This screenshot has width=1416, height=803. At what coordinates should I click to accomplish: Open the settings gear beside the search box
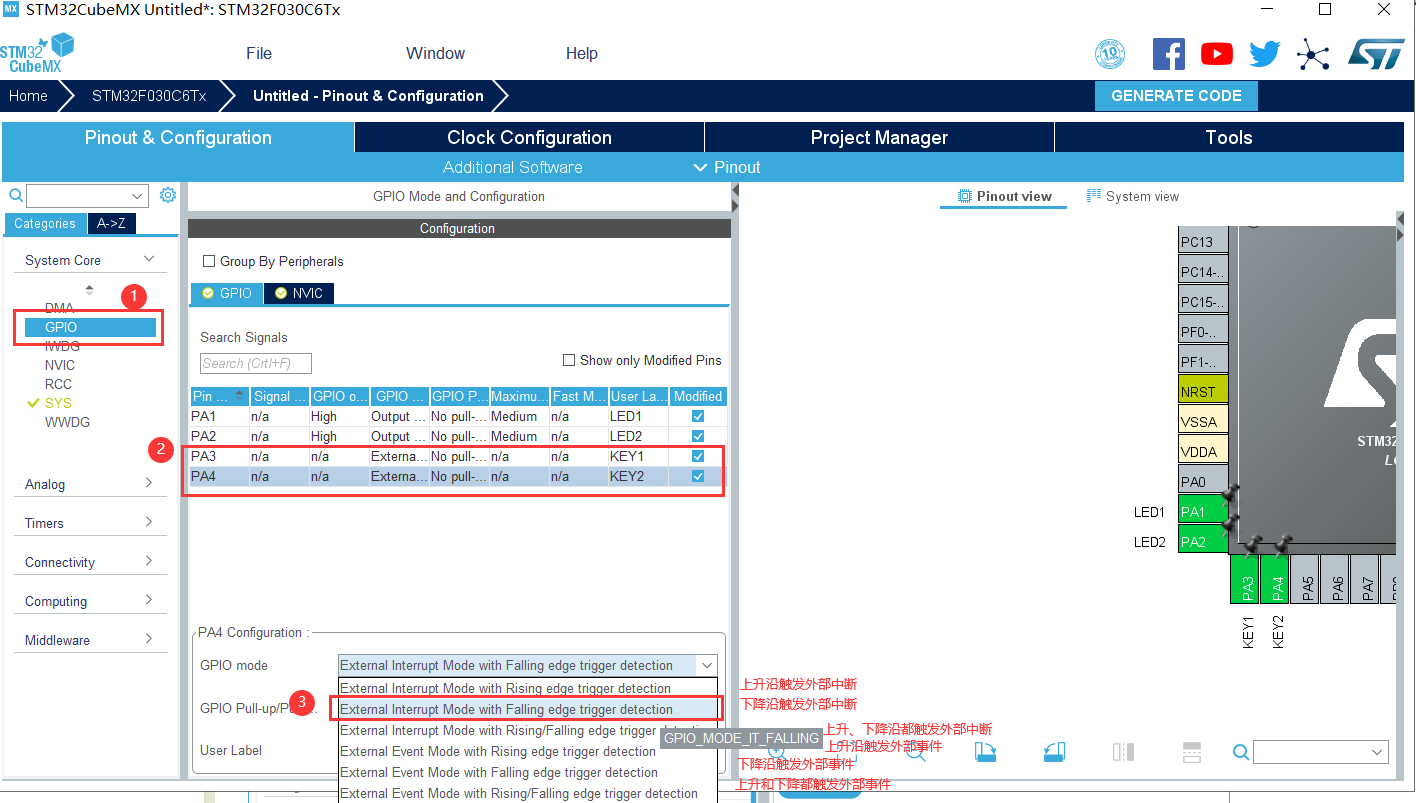point(167,195)
